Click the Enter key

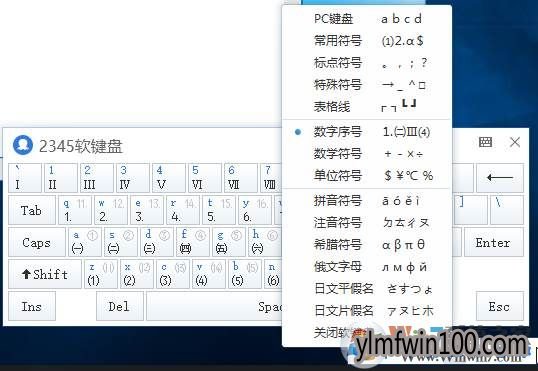[x=494, y=242]
